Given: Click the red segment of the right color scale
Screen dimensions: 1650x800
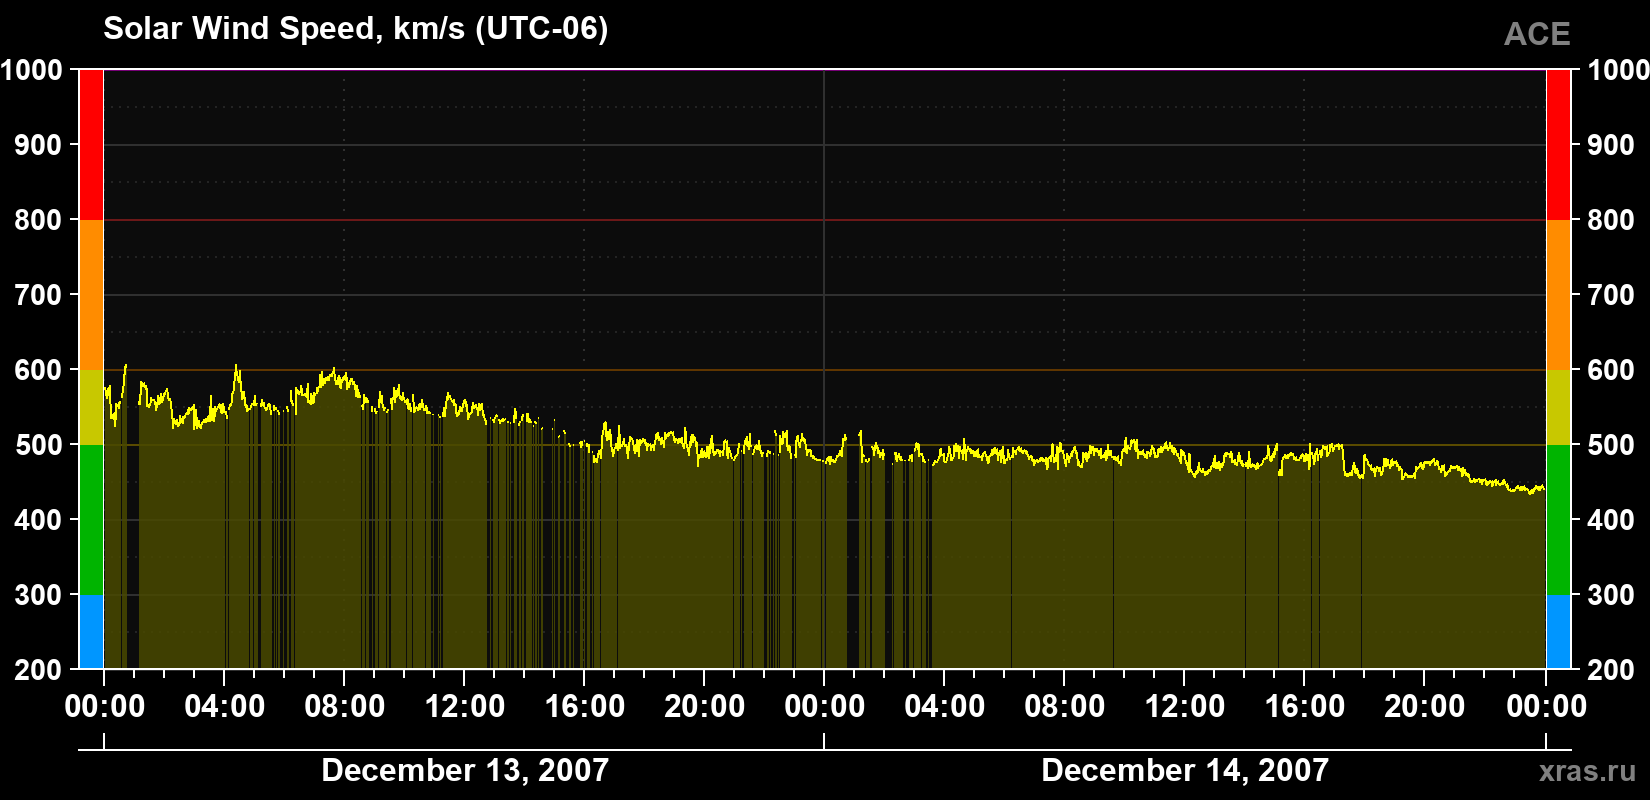Looking at the screenshot, I should (1558, 145).
